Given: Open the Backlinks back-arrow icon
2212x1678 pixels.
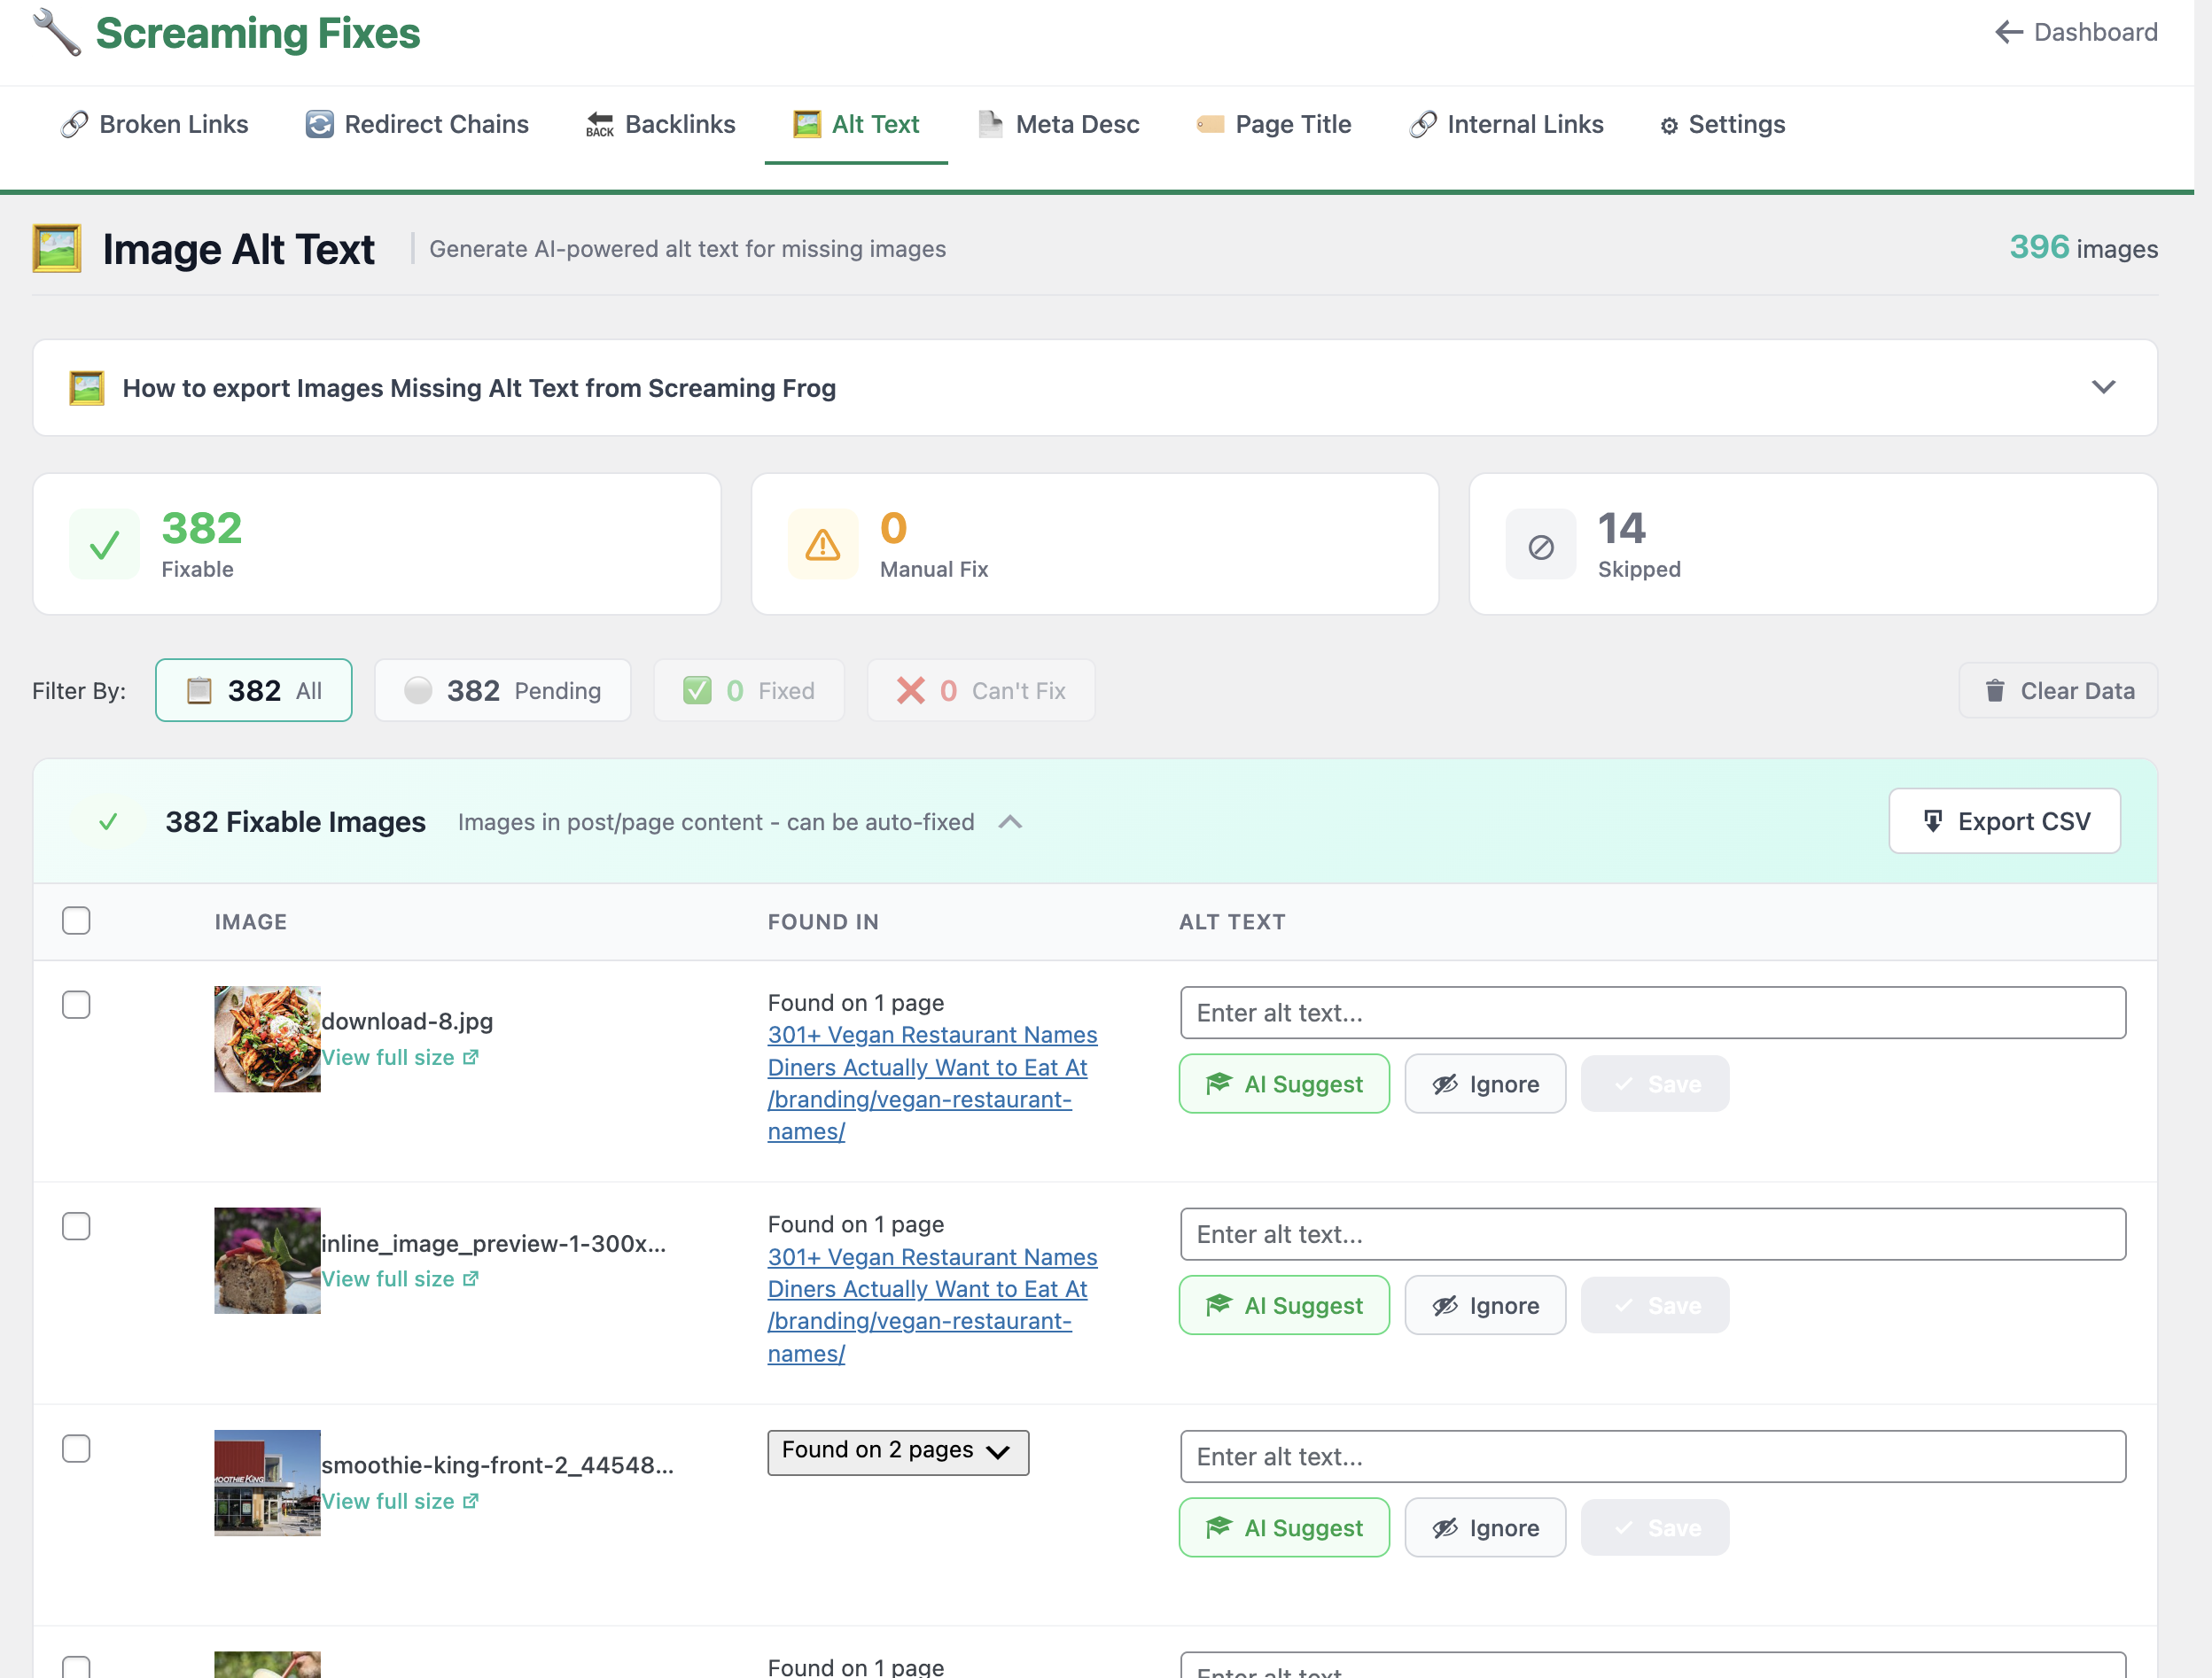Looking at the screenshot, I should click(x=598, y=124).
